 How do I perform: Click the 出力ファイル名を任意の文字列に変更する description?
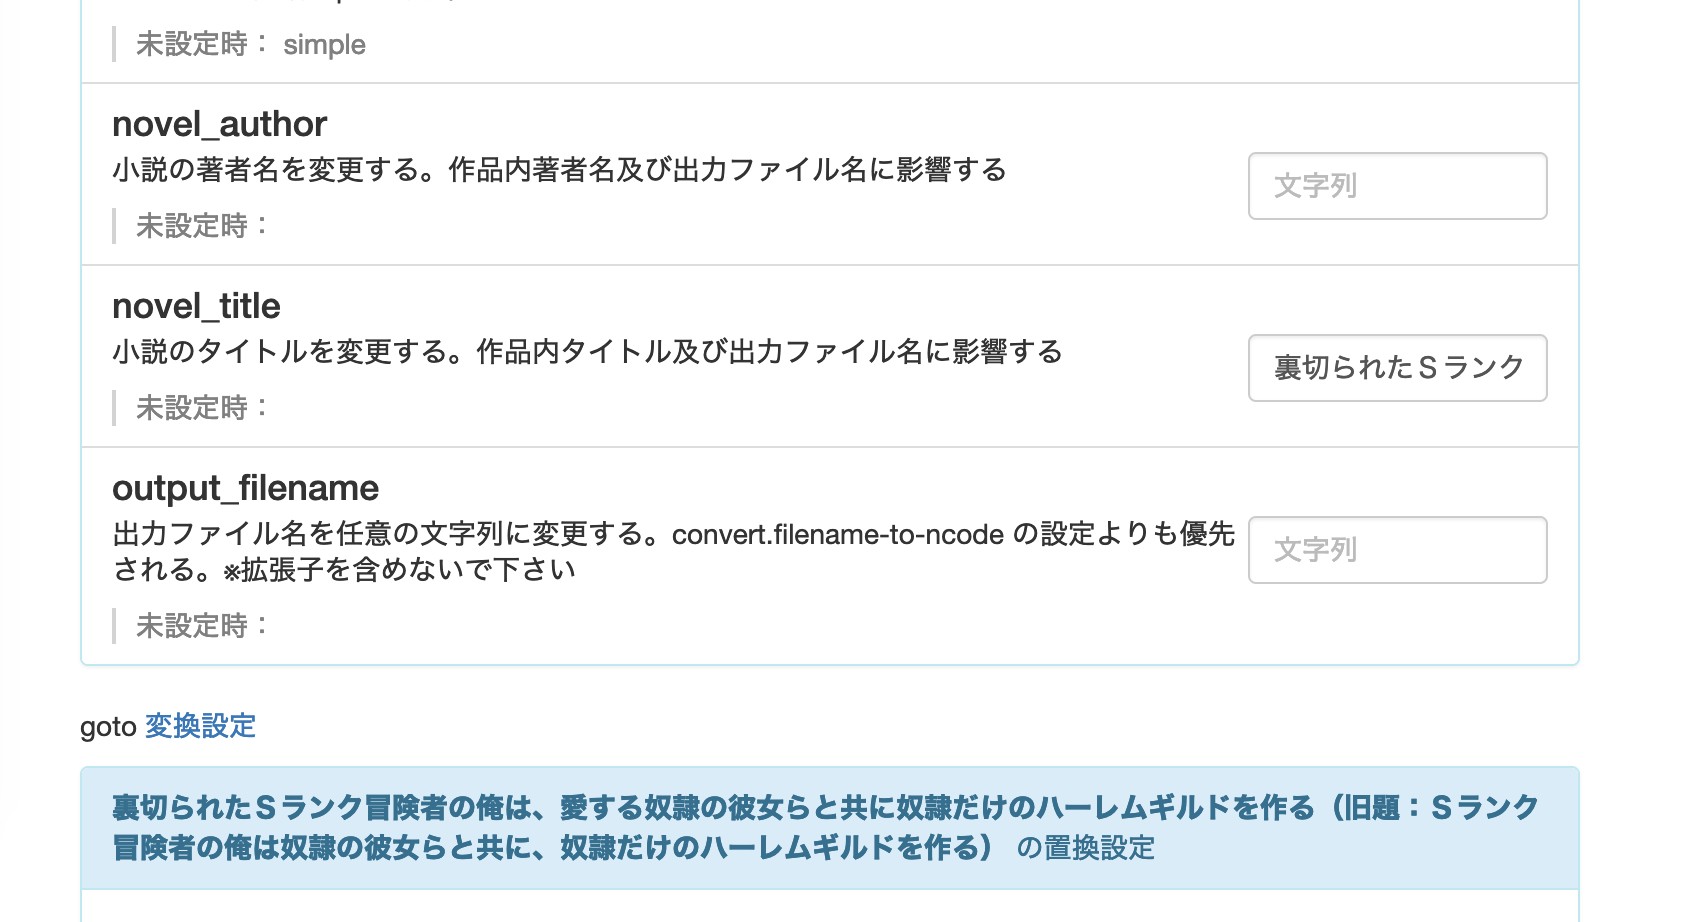(x=673, y=552)
